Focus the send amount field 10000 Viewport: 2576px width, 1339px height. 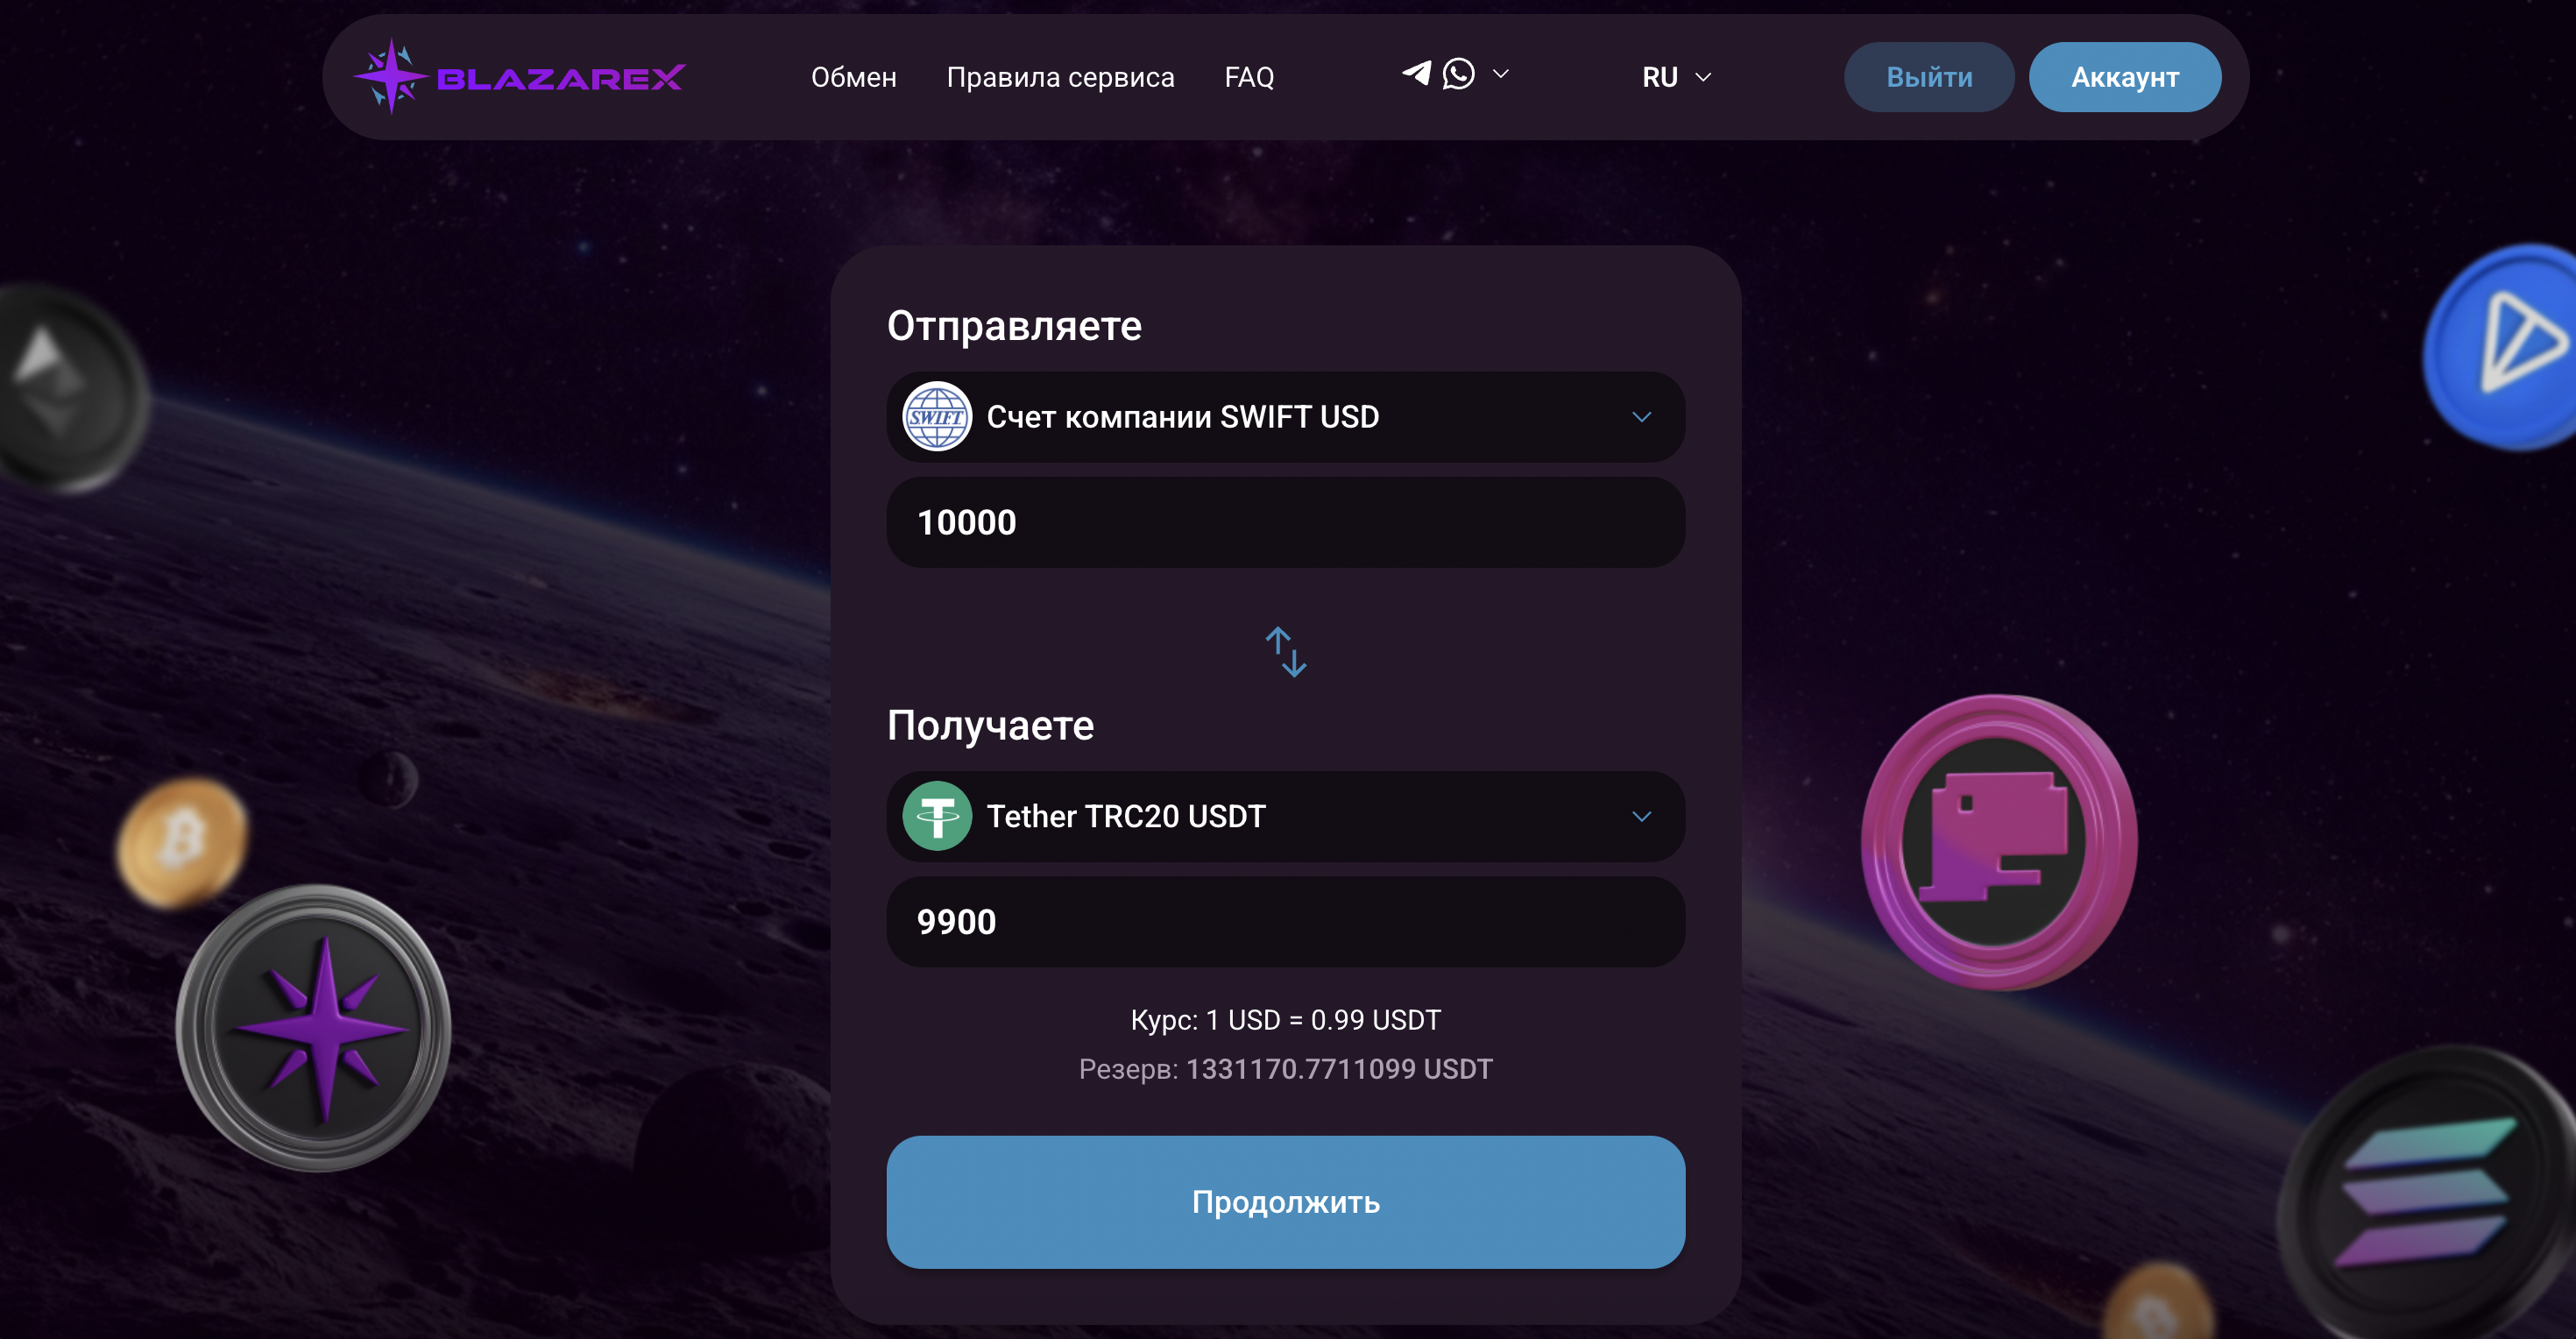pos(1285,522)
